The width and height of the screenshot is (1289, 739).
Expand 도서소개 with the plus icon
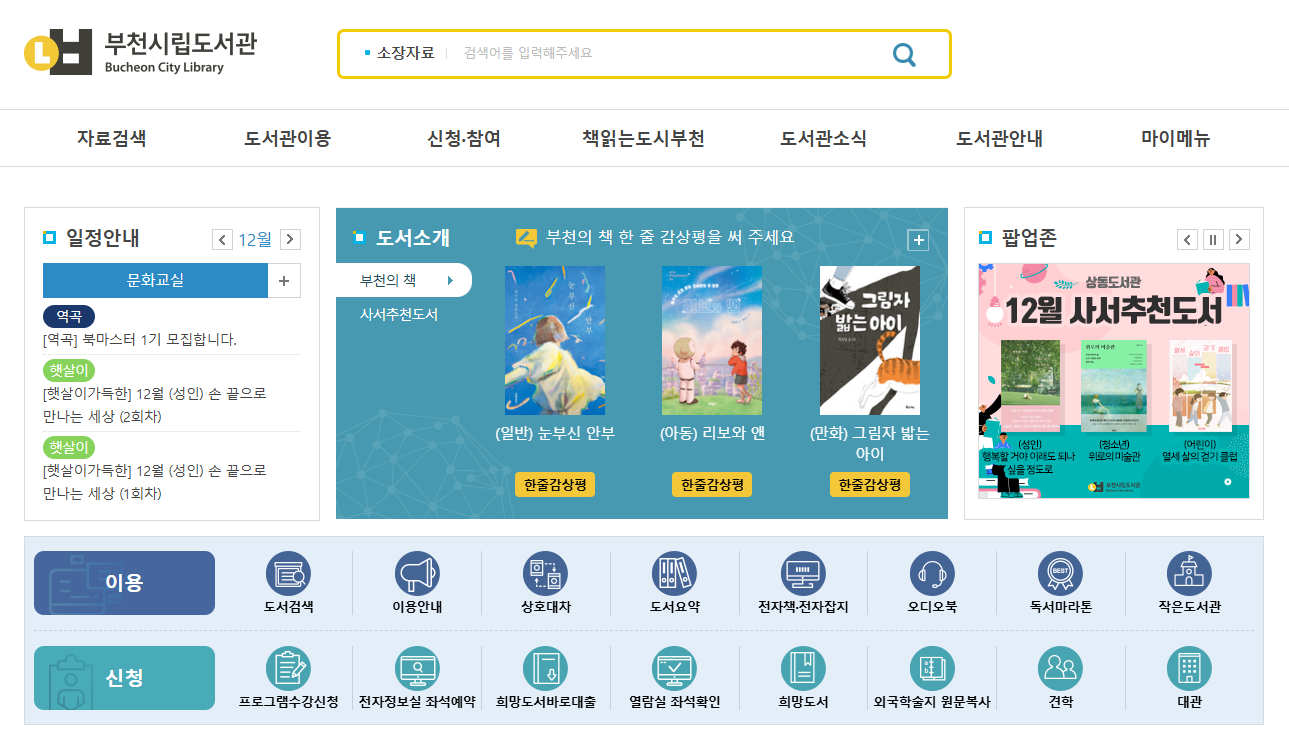tap(918, 240)
